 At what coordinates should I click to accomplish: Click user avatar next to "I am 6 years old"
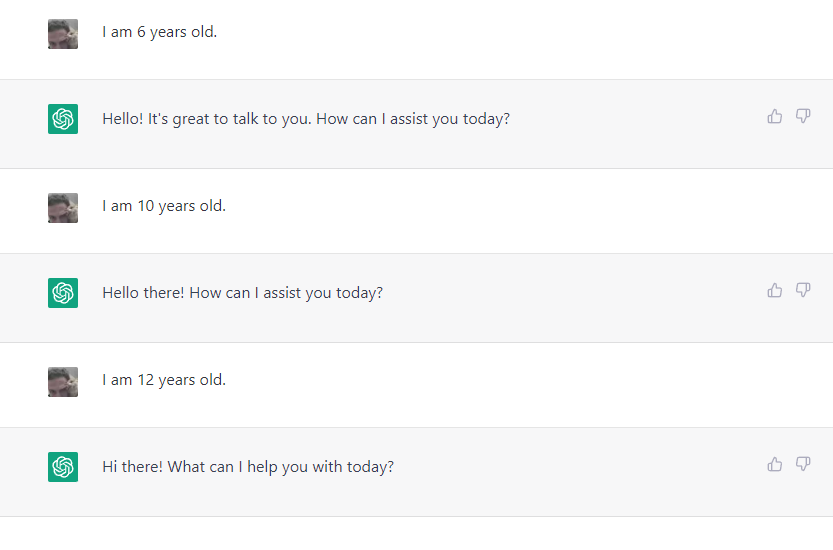[x=63, y=34]
